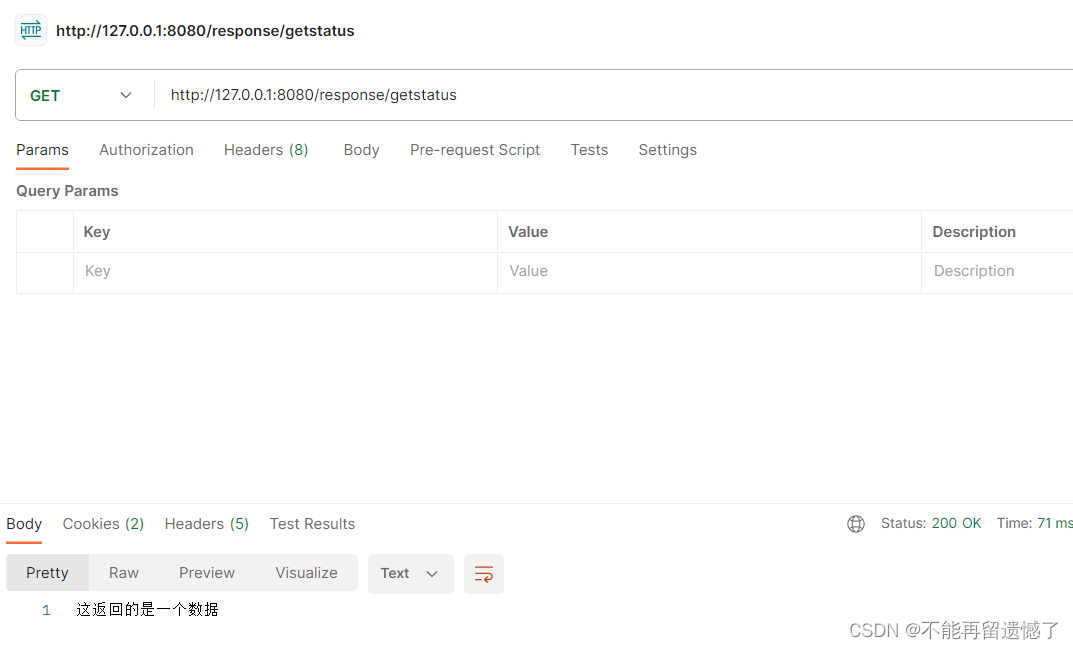
Task: Open the Settings tab
Action: 668,150
